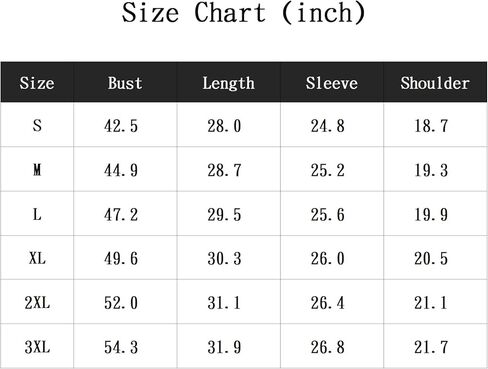This screenshot has height=369, width=488.
Task: Click bust value 42.5 for size S
Action: [121, 126]
